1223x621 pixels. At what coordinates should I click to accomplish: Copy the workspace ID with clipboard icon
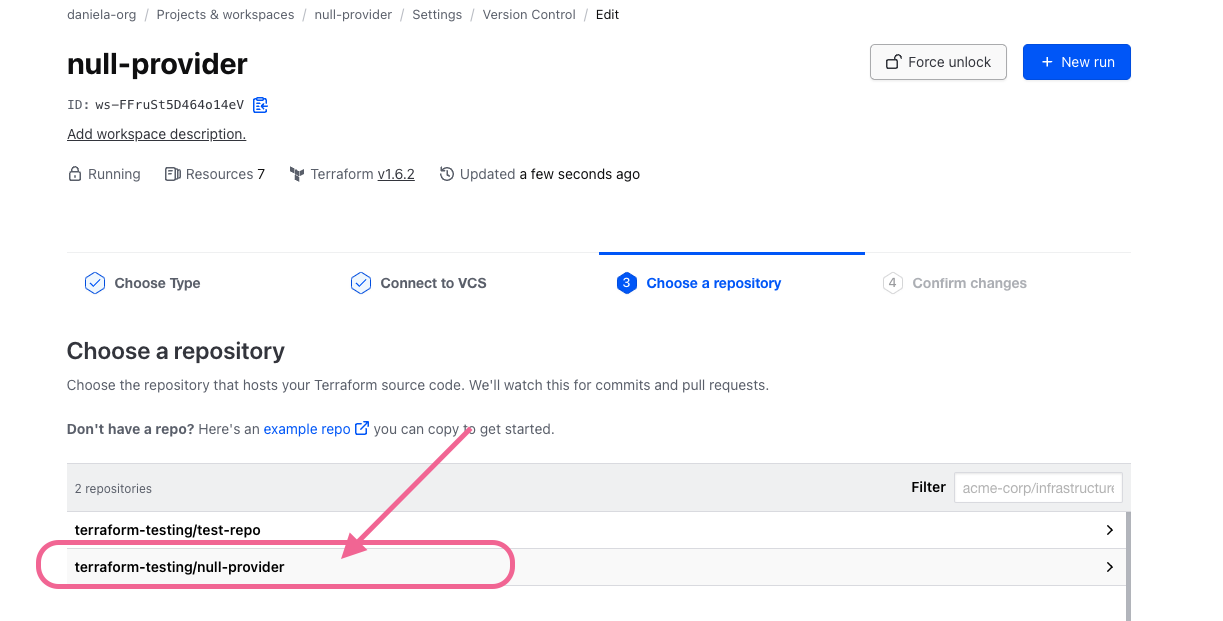(x=260, y=105)
